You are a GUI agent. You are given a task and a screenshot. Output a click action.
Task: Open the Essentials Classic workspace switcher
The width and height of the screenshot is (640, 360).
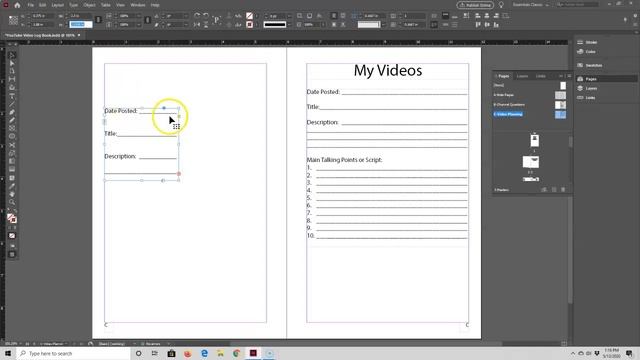(x=531, y=5)
